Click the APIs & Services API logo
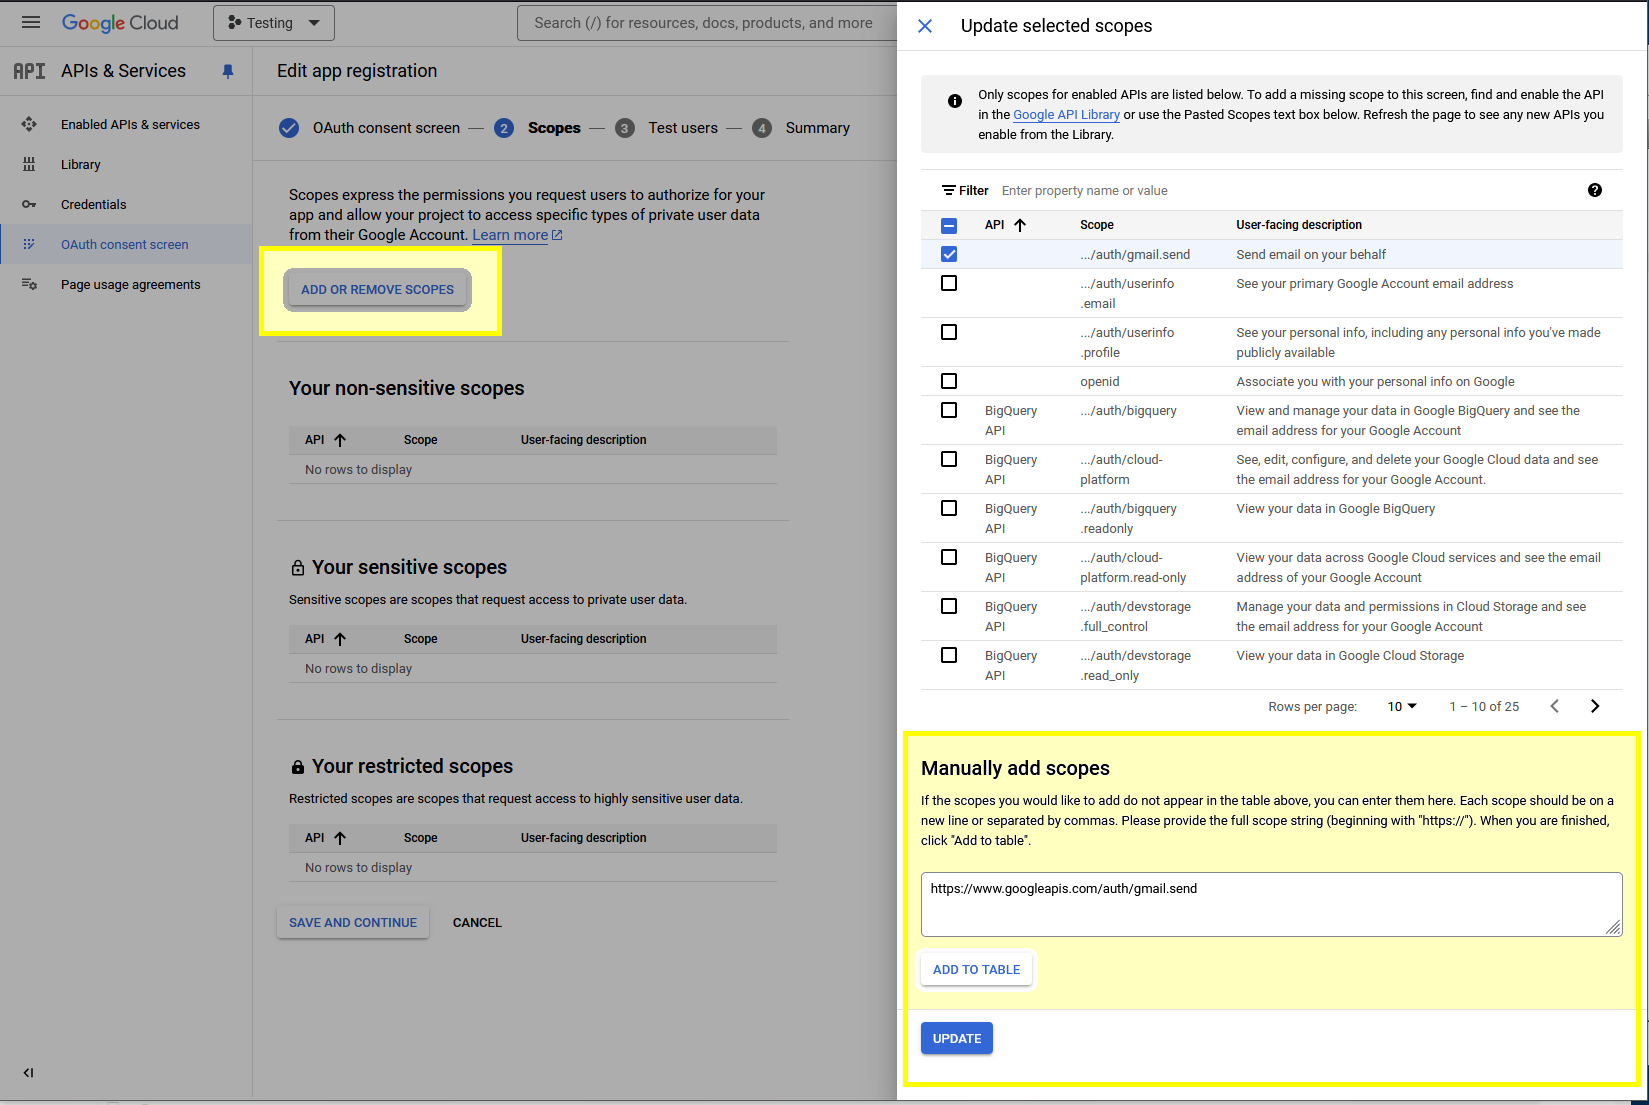Image resolution: width=1649 pixels, height=1105 pixels. (x=29, y=71)
